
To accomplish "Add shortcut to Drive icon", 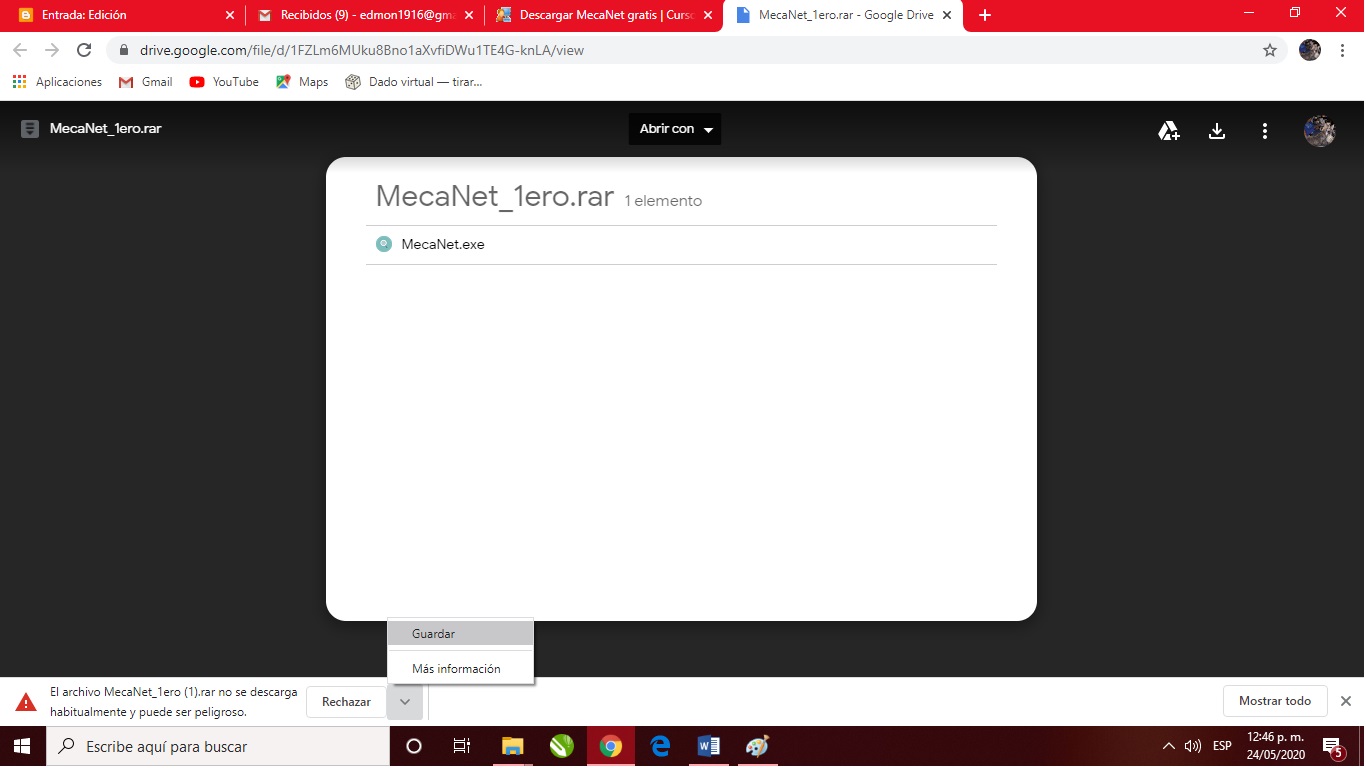I will click(x=1168, y=131).
